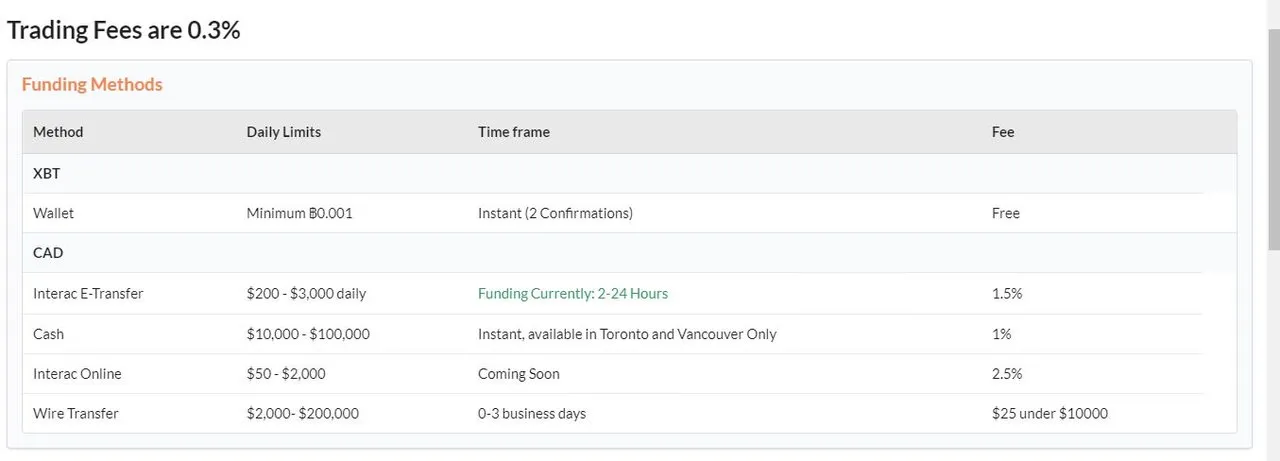Select the CAD section row

tap(629, 253)
